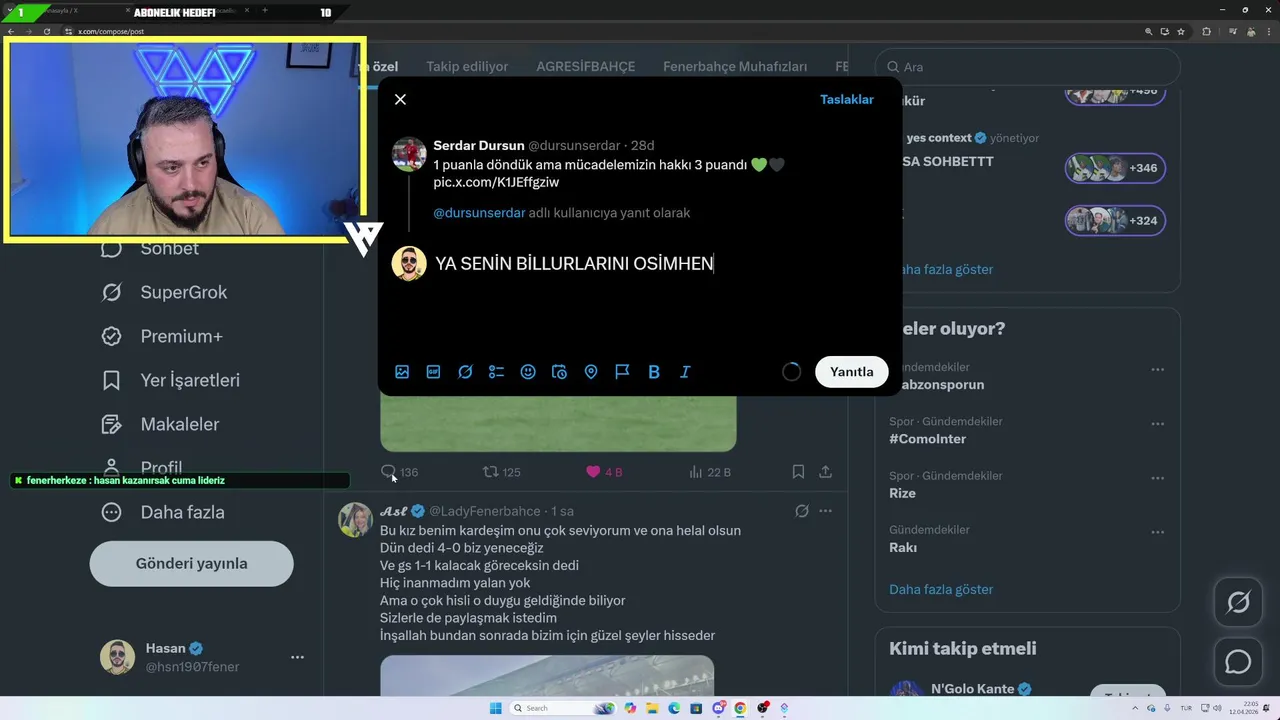Open more options on Asl's post
This screenshot has height=720, width=1280.
click(x=825, y=511)
